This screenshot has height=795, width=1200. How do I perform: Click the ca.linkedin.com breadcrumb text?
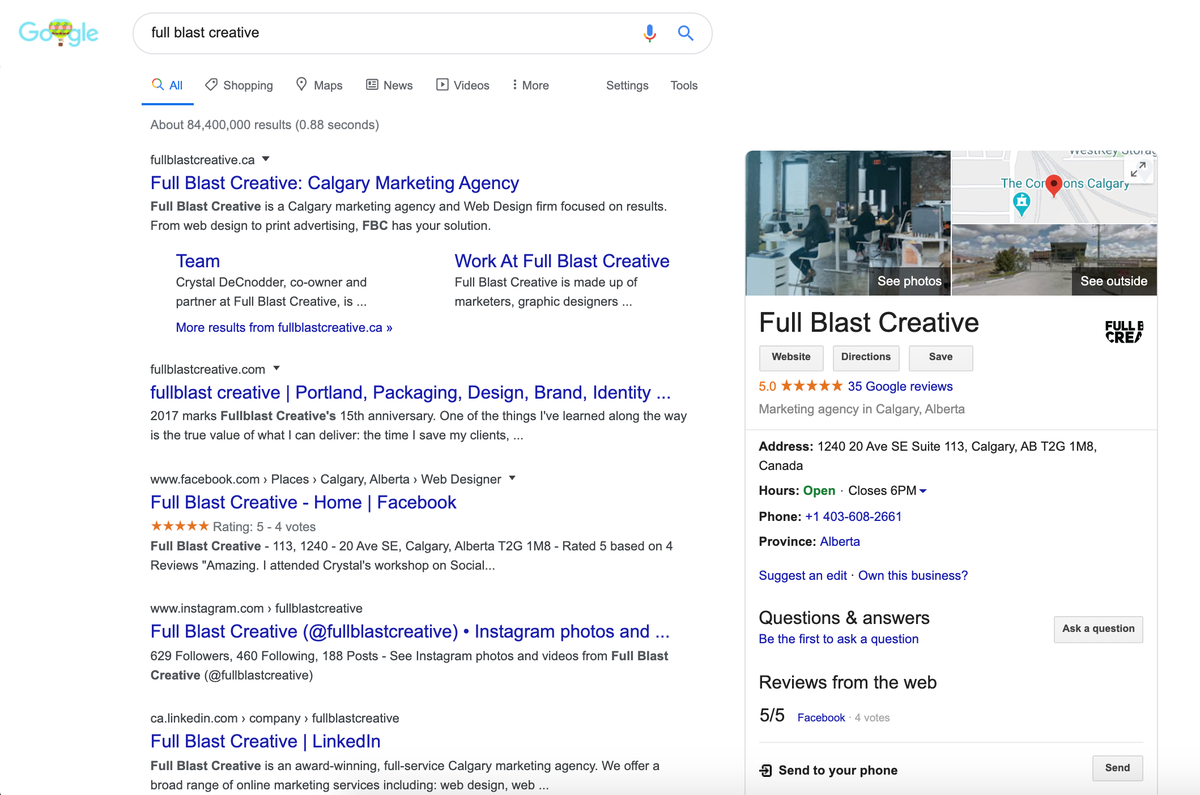275,718
